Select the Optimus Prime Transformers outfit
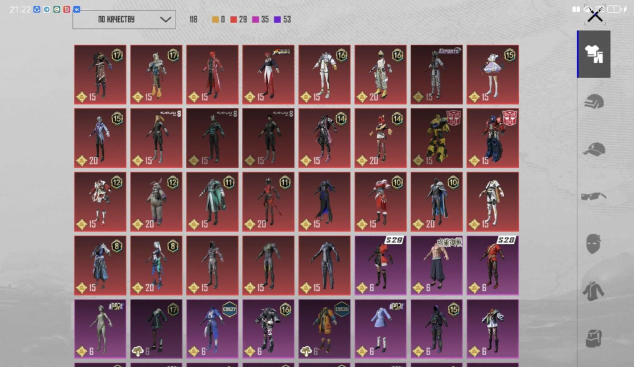 click(493, 138)
